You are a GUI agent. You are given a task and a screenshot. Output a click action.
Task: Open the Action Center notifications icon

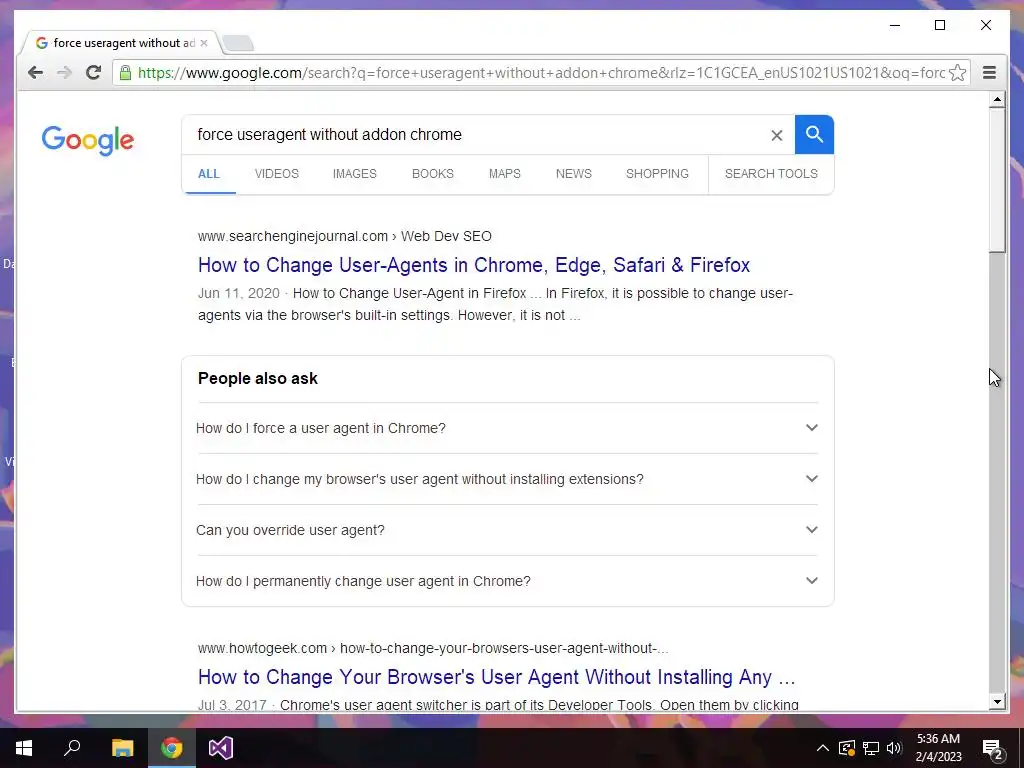993,748
